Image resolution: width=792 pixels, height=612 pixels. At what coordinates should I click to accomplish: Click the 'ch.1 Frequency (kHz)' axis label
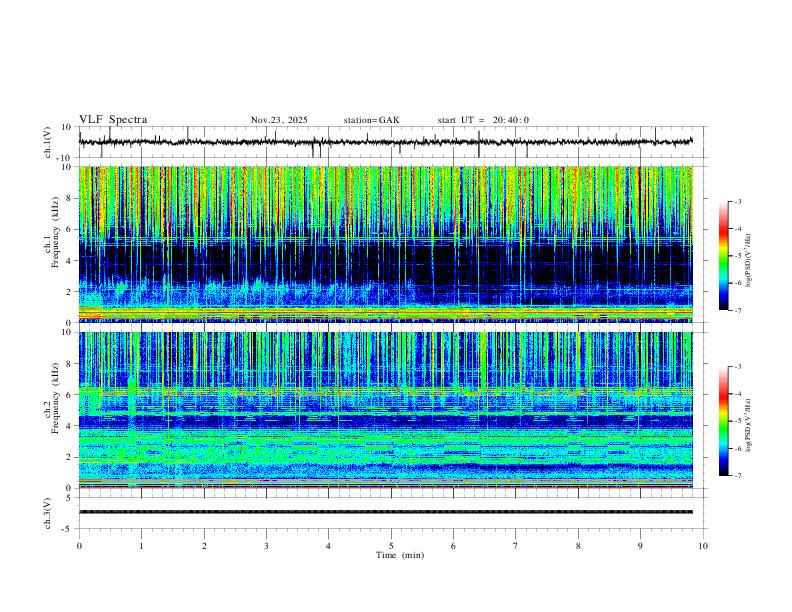click(52, 244)
